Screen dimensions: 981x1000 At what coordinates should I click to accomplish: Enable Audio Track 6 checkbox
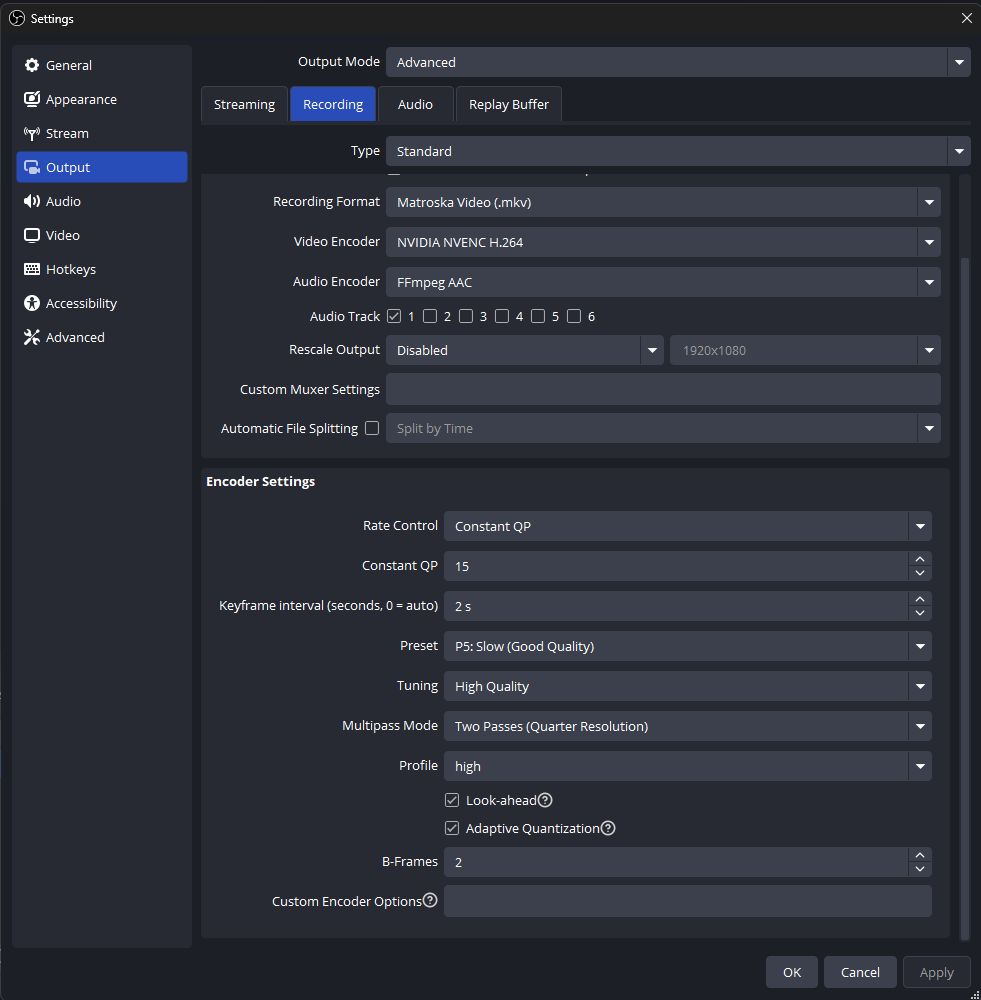[574, 316]
